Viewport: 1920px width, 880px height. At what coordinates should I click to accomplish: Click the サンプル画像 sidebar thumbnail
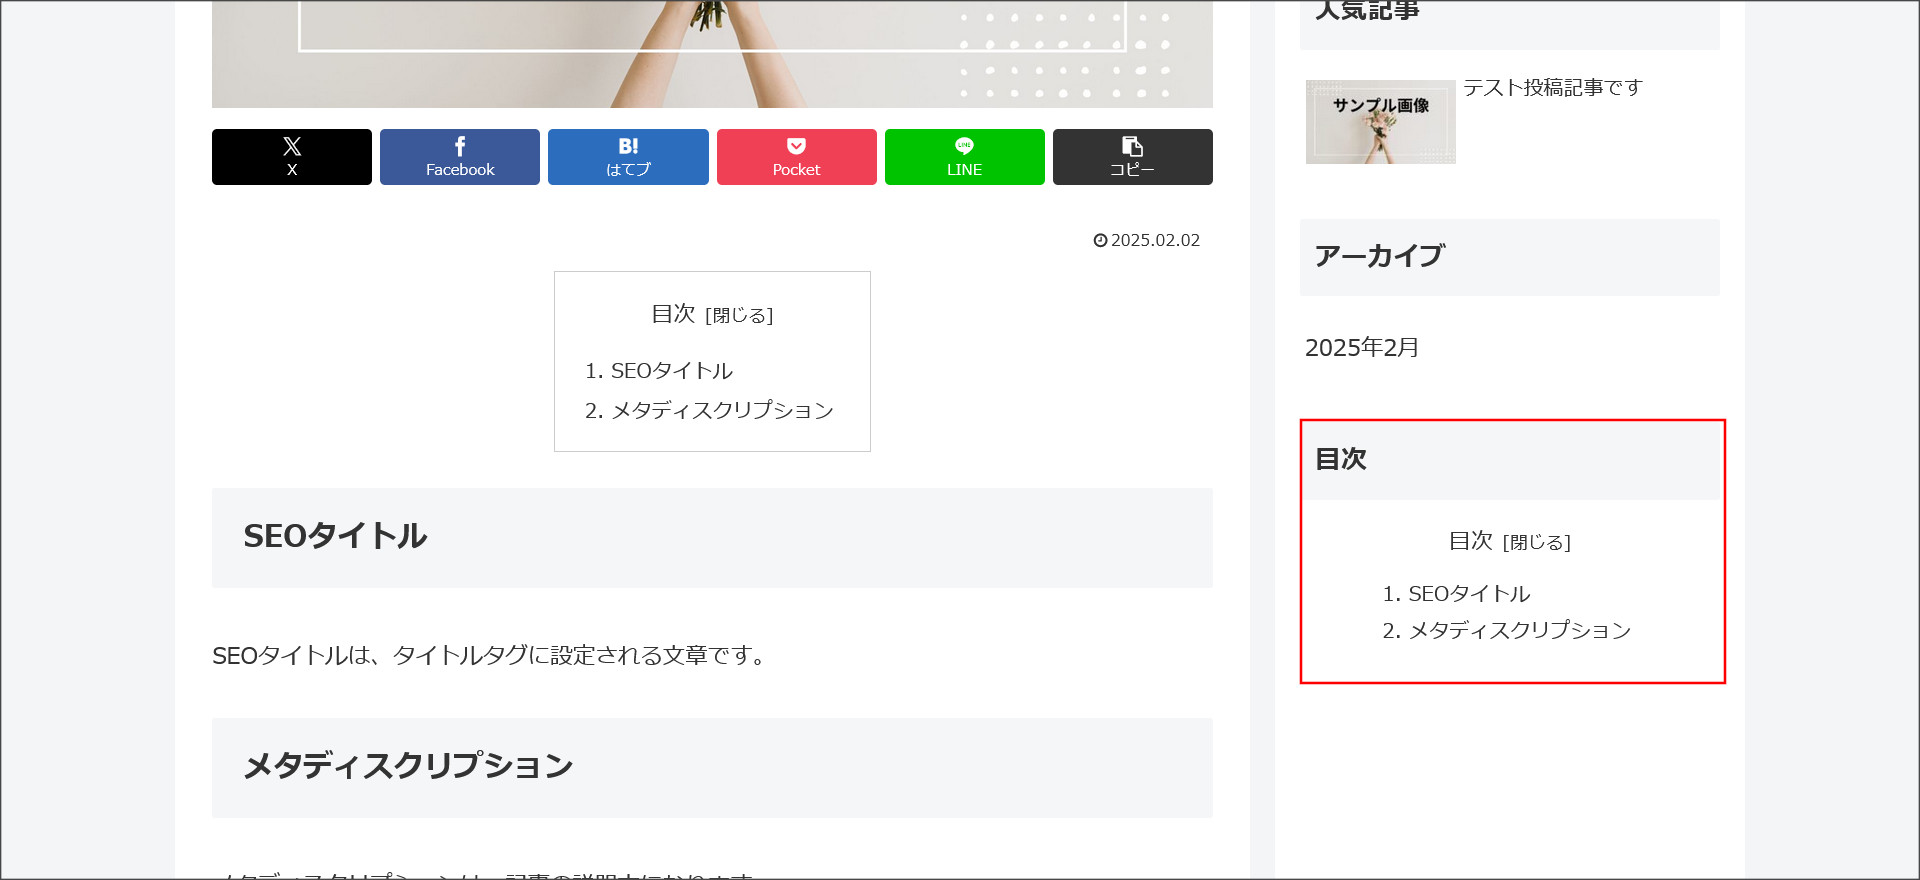pyautogui.click(x=1381, y=122)
